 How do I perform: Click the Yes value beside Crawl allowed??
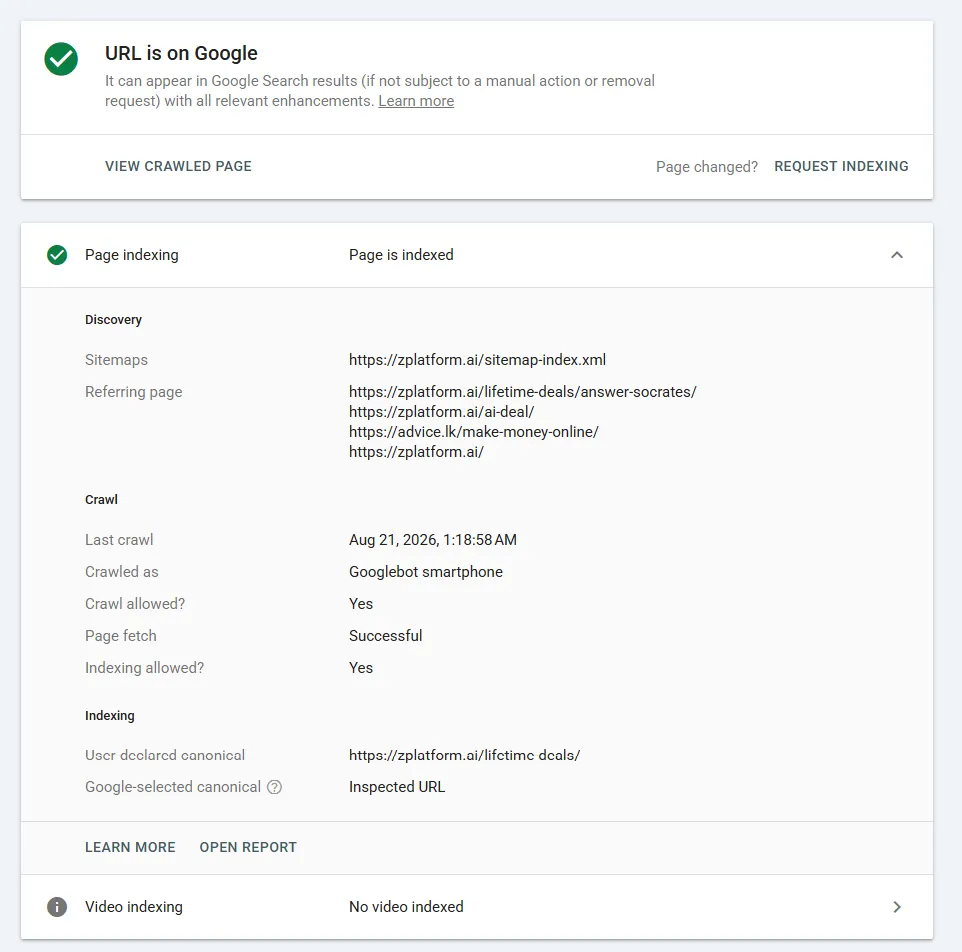tap(361, 604)
